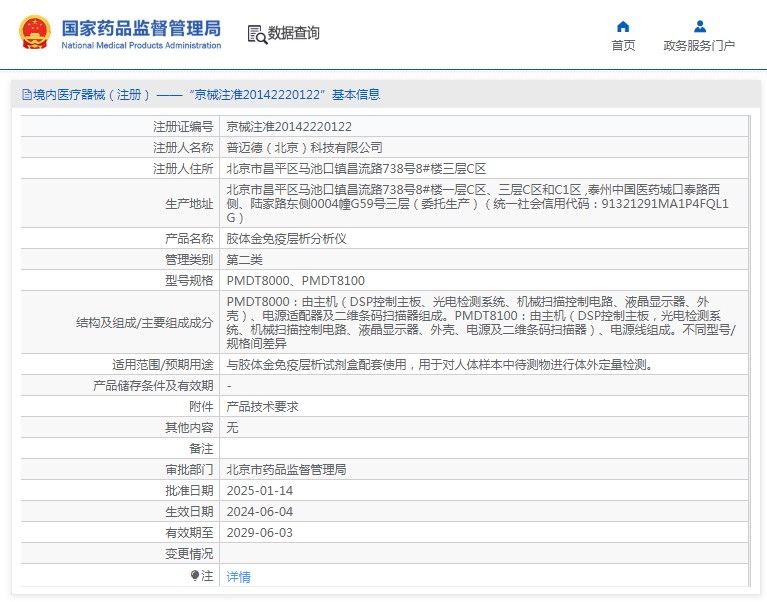Open the 详情 link
Image resolution: width=767 pixels, height=602 pixels.
(239, 577)
